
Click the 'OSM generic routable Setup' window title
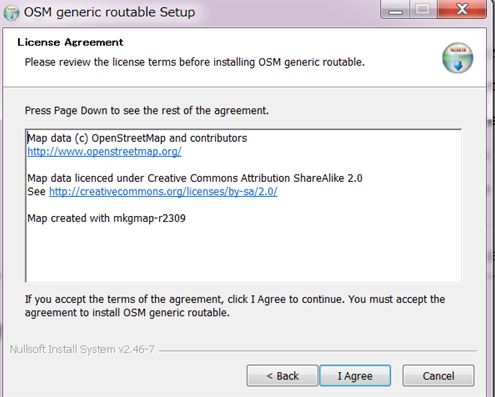coord(109,12)
